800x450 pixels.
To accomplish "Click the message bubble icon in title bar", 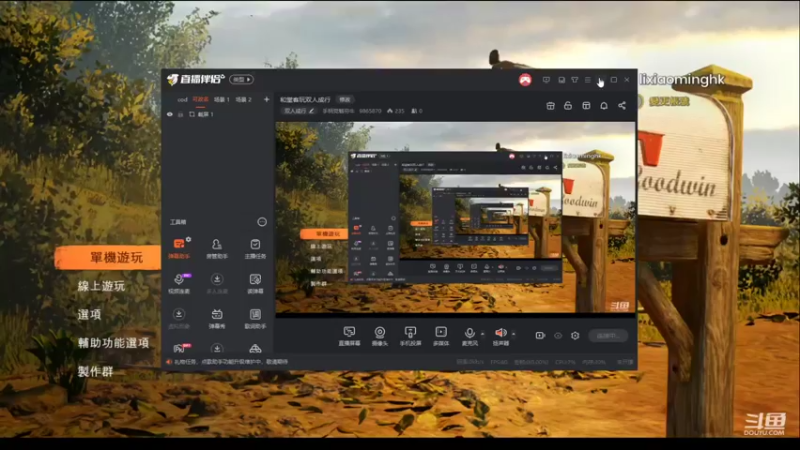I will point(546,80).
